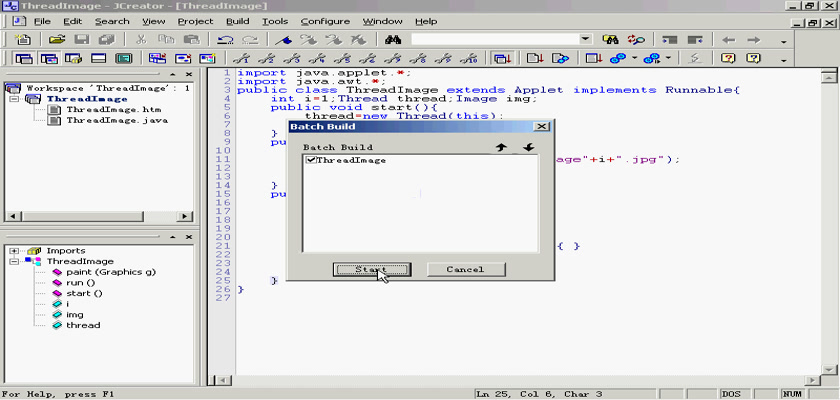Select ThreadImage.java in workspace tree
This screenshot has height=400, width=840.
[117, 120]
